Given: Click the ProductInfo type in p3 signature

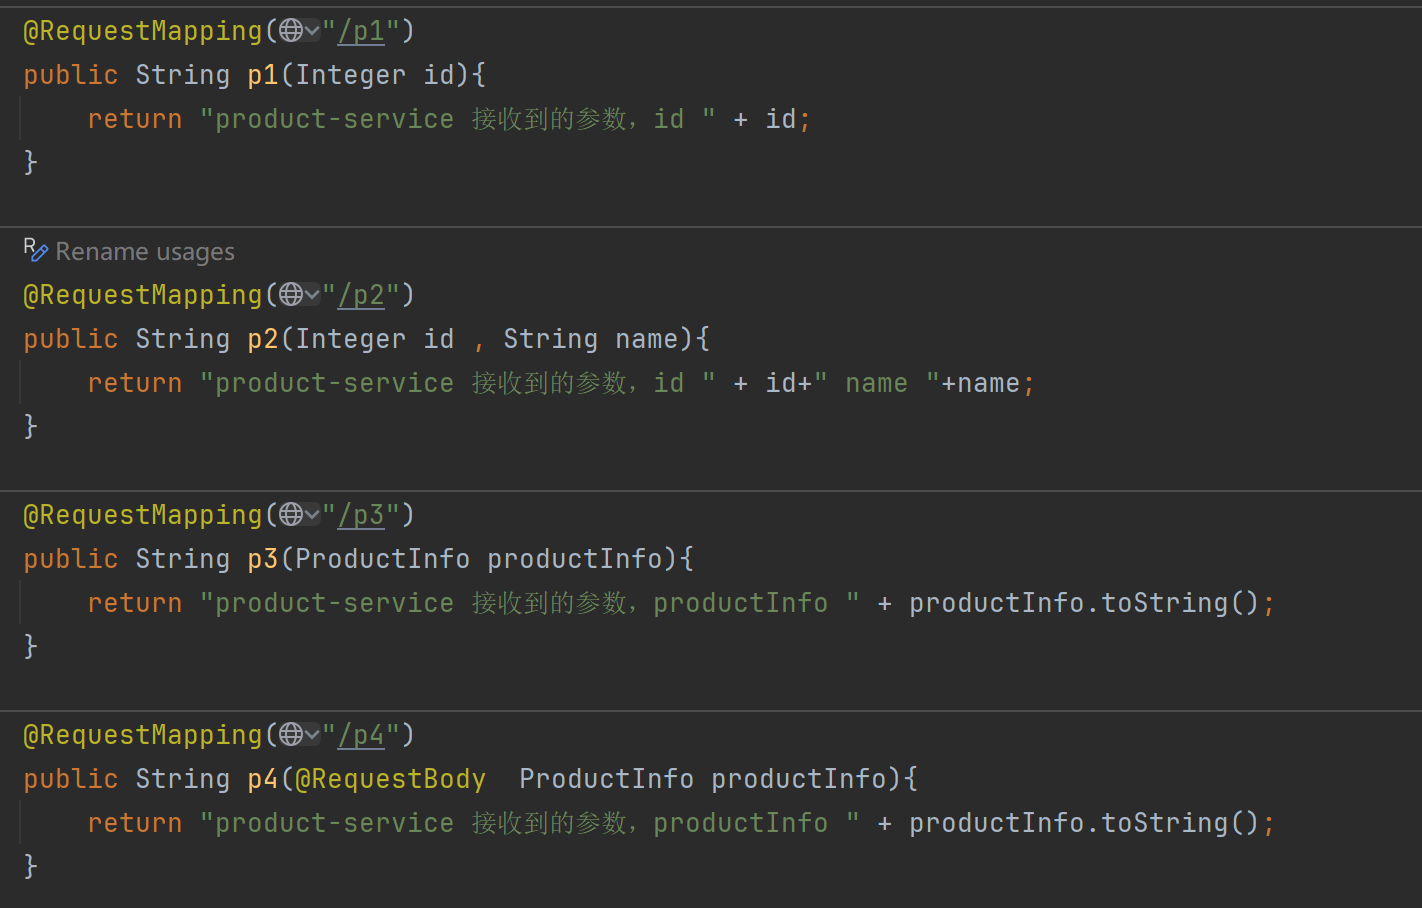Looking at the screenshot, I should pos(382,559).
